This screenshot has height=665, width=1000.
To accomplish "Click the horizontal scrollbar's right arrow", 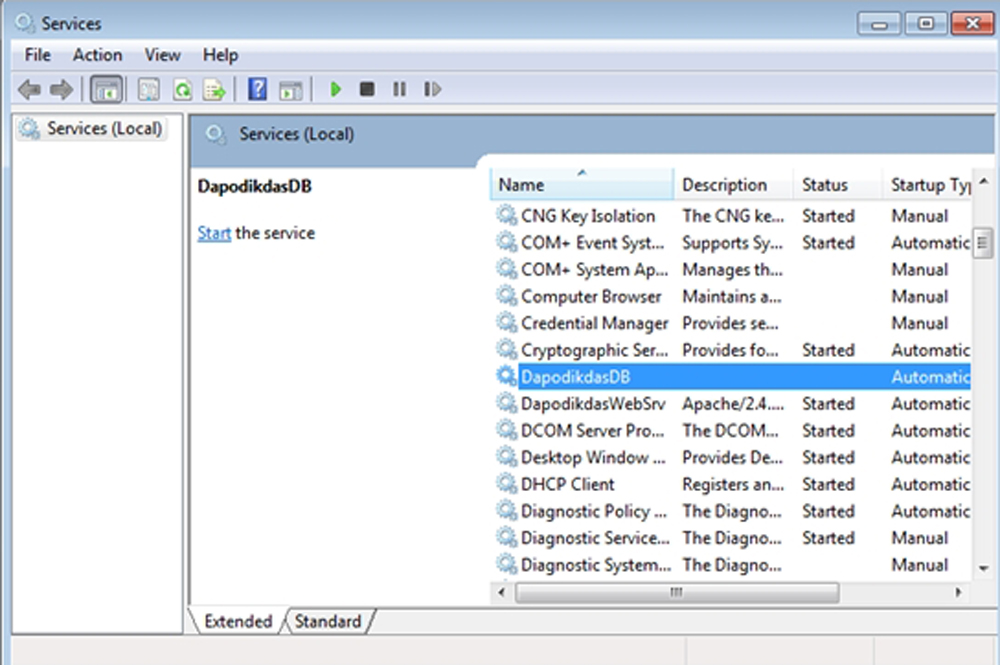I will (x=959, y=592).
